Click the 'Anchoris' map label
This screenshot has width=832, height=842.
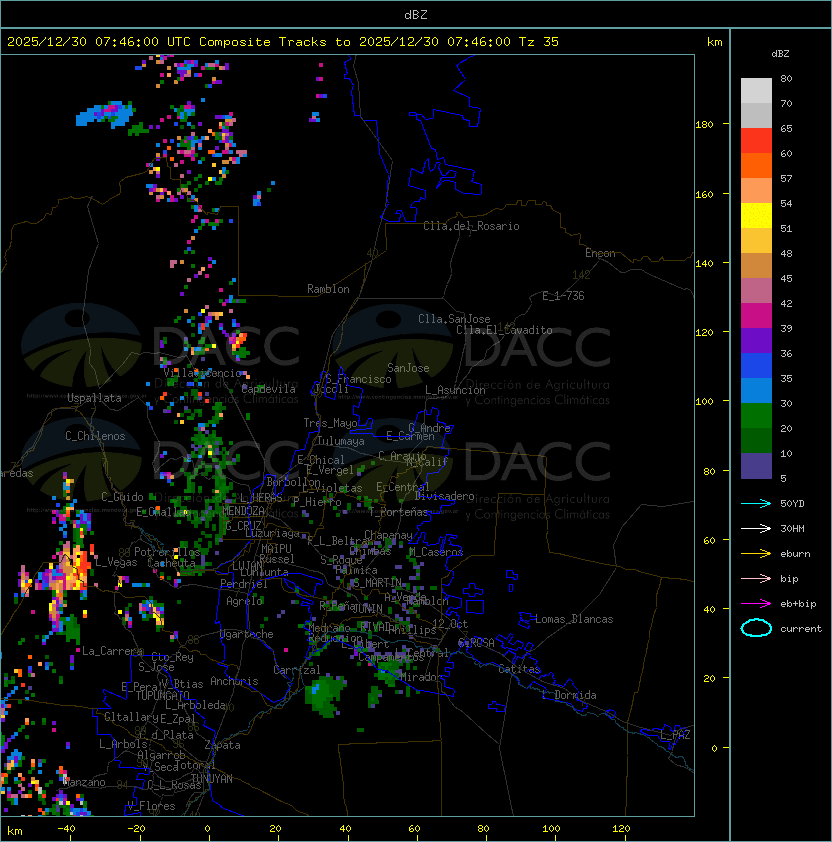[x=234, y=681]
